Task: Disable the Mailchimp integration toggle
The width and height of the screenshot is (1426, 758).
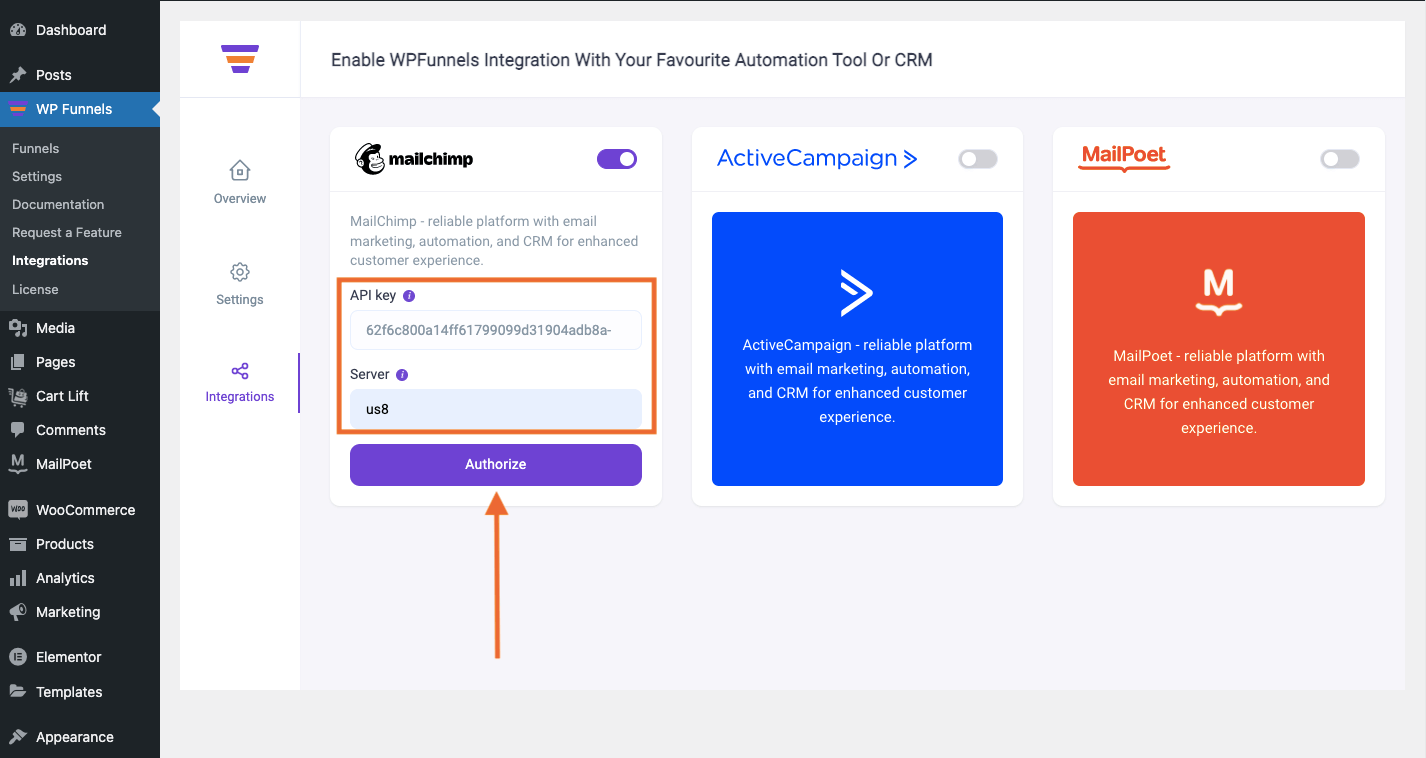Action: pos(617,159)
